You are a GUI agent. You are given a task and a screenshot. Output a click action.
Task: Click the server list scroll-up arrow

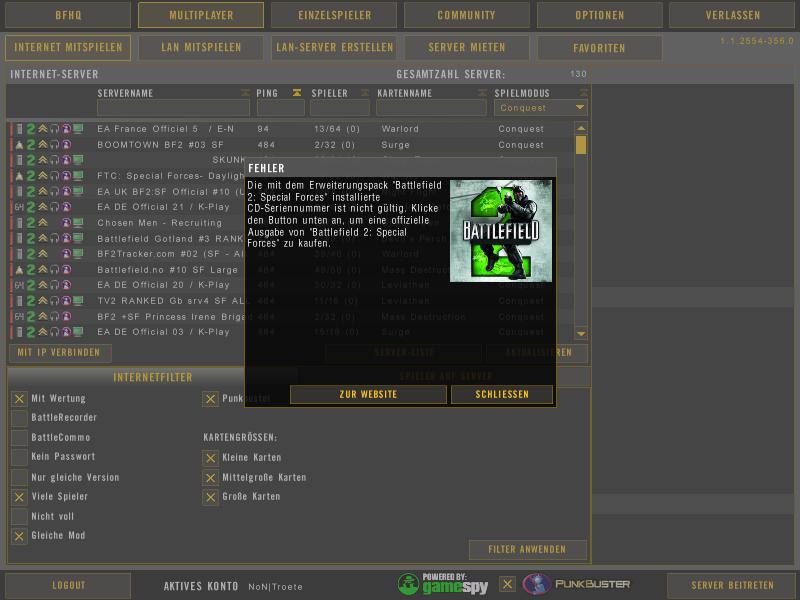click(x=581, y=128)
